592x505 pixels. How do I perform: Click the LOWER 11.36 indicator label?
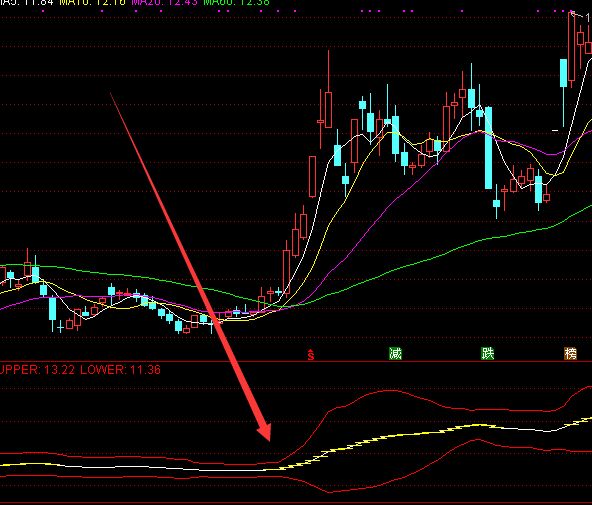point(120,370)
